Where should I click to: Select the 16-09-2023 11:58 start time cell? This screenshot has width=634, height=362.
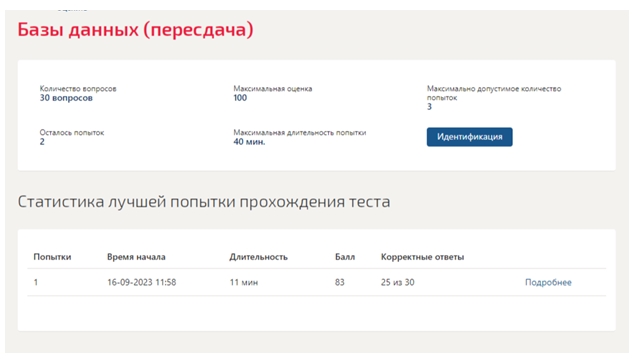[142, 282]
